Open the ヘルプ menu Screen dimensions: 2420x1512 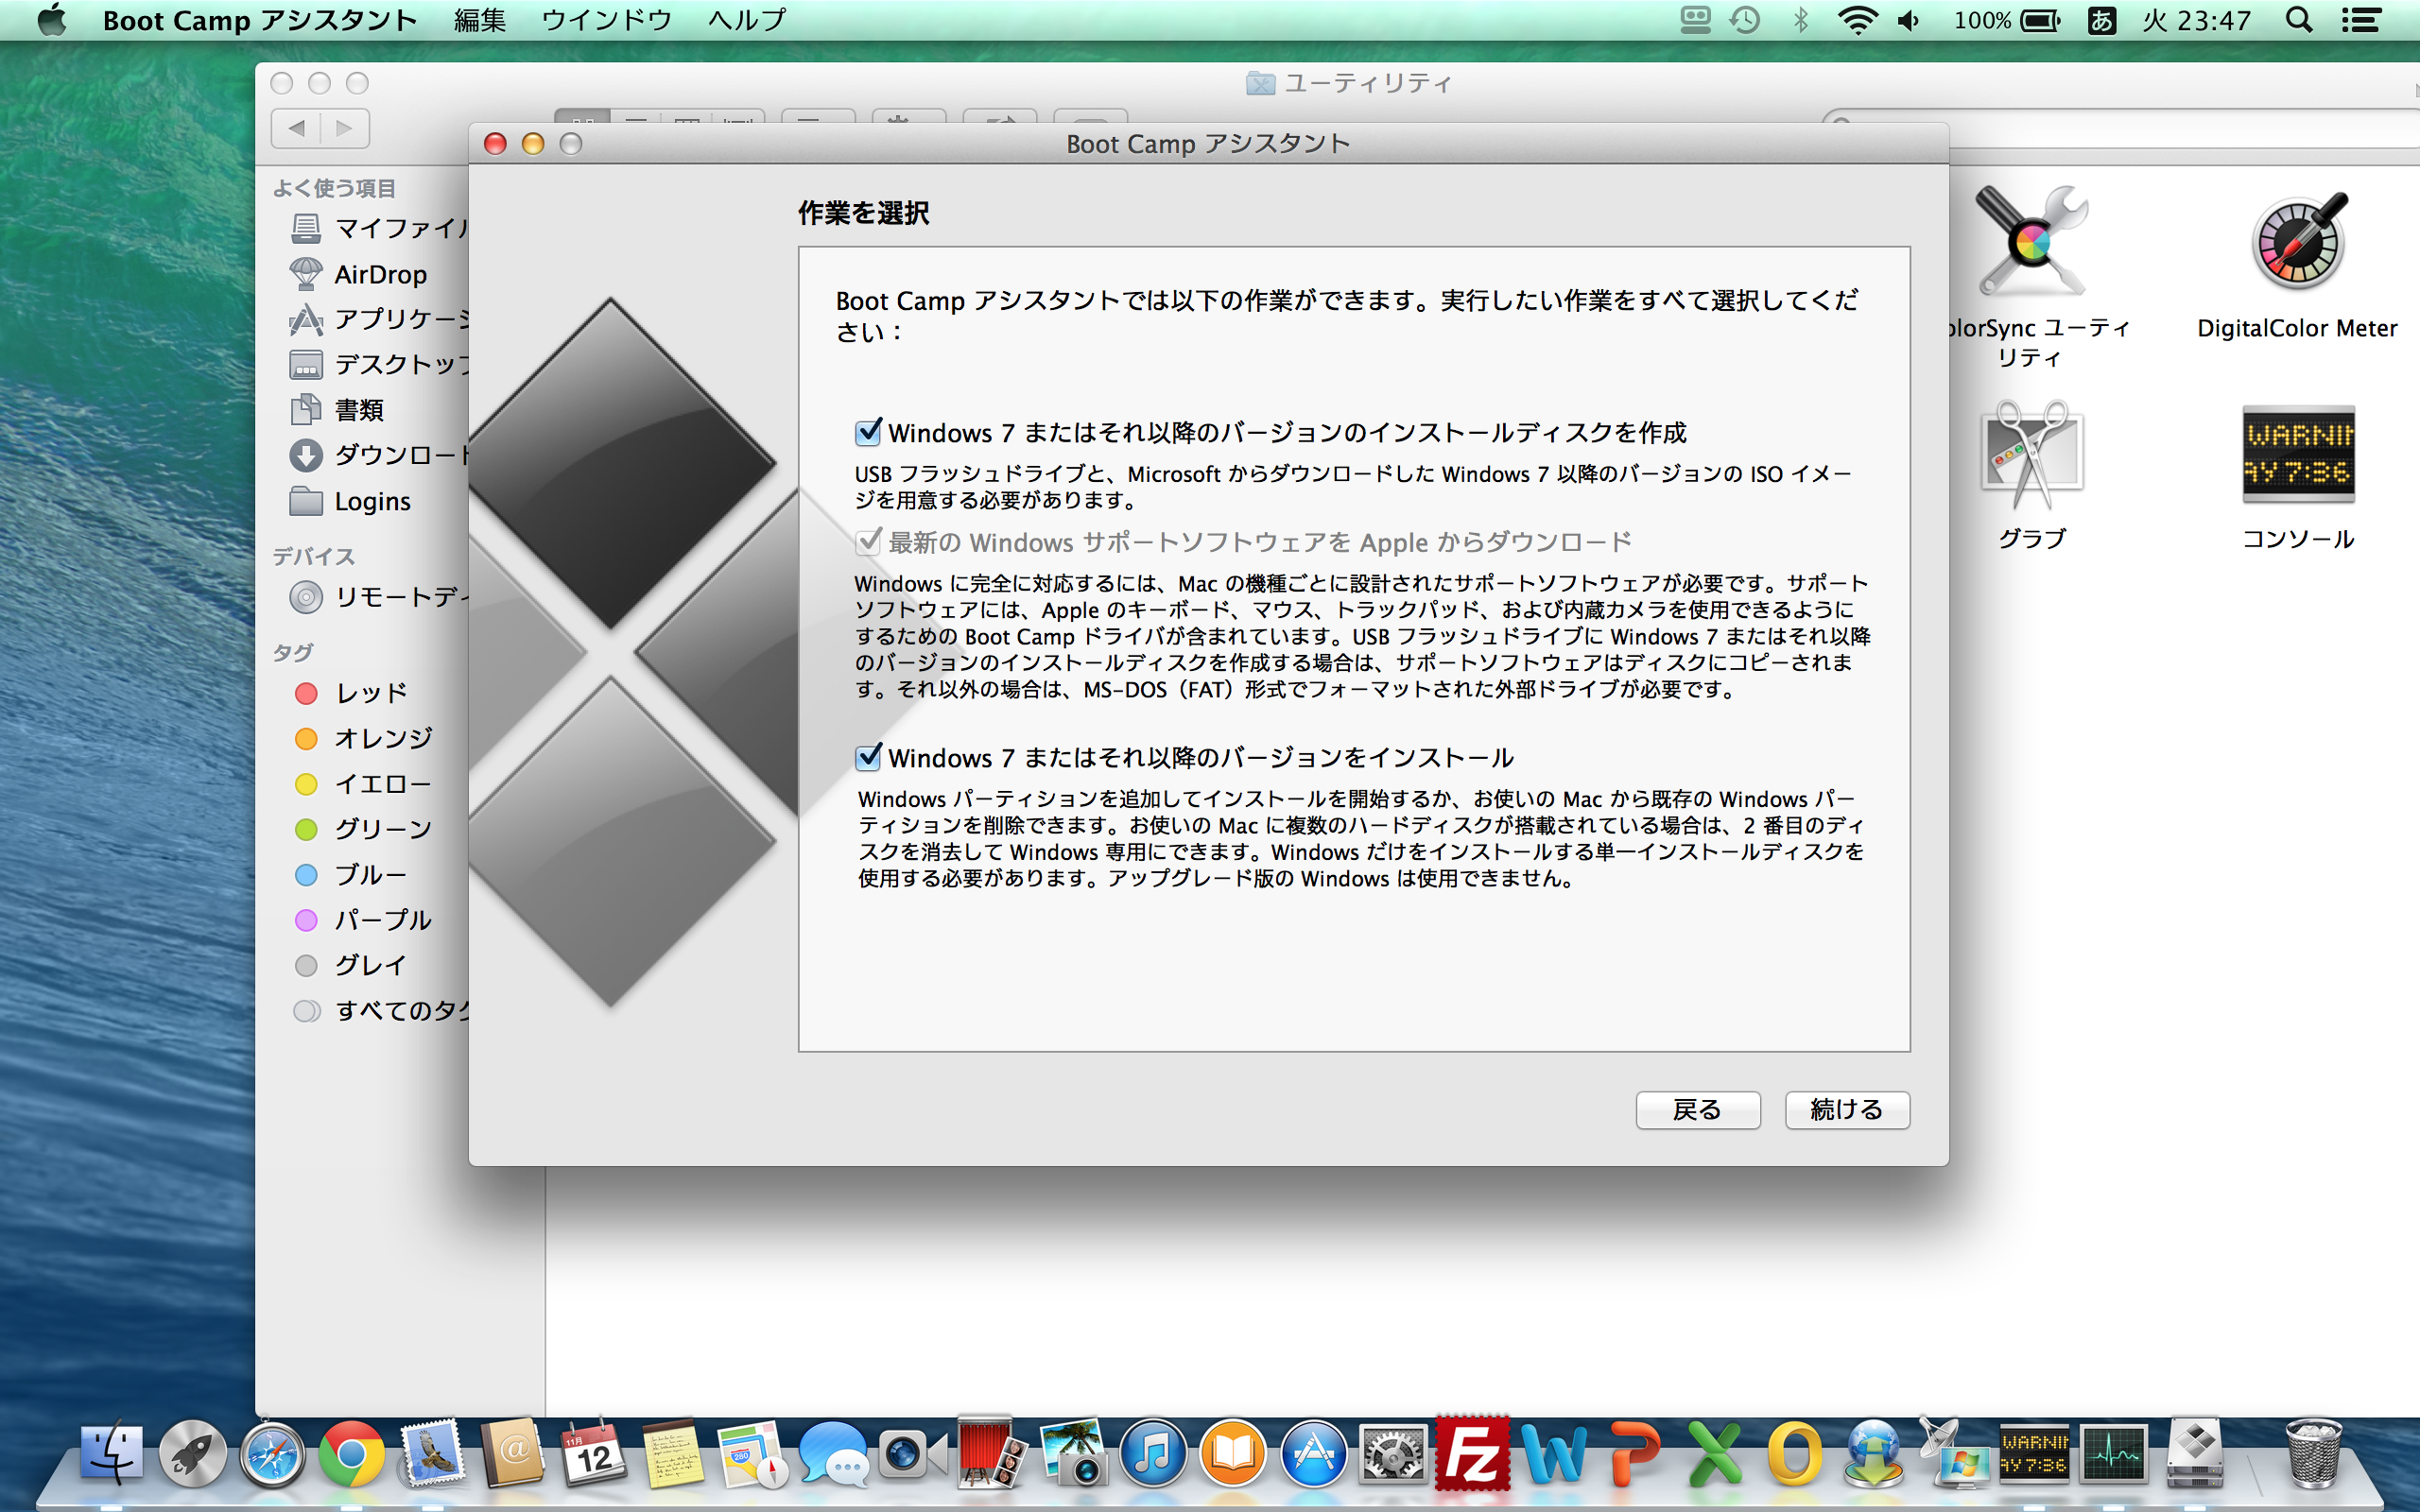(x=746, y=20)
